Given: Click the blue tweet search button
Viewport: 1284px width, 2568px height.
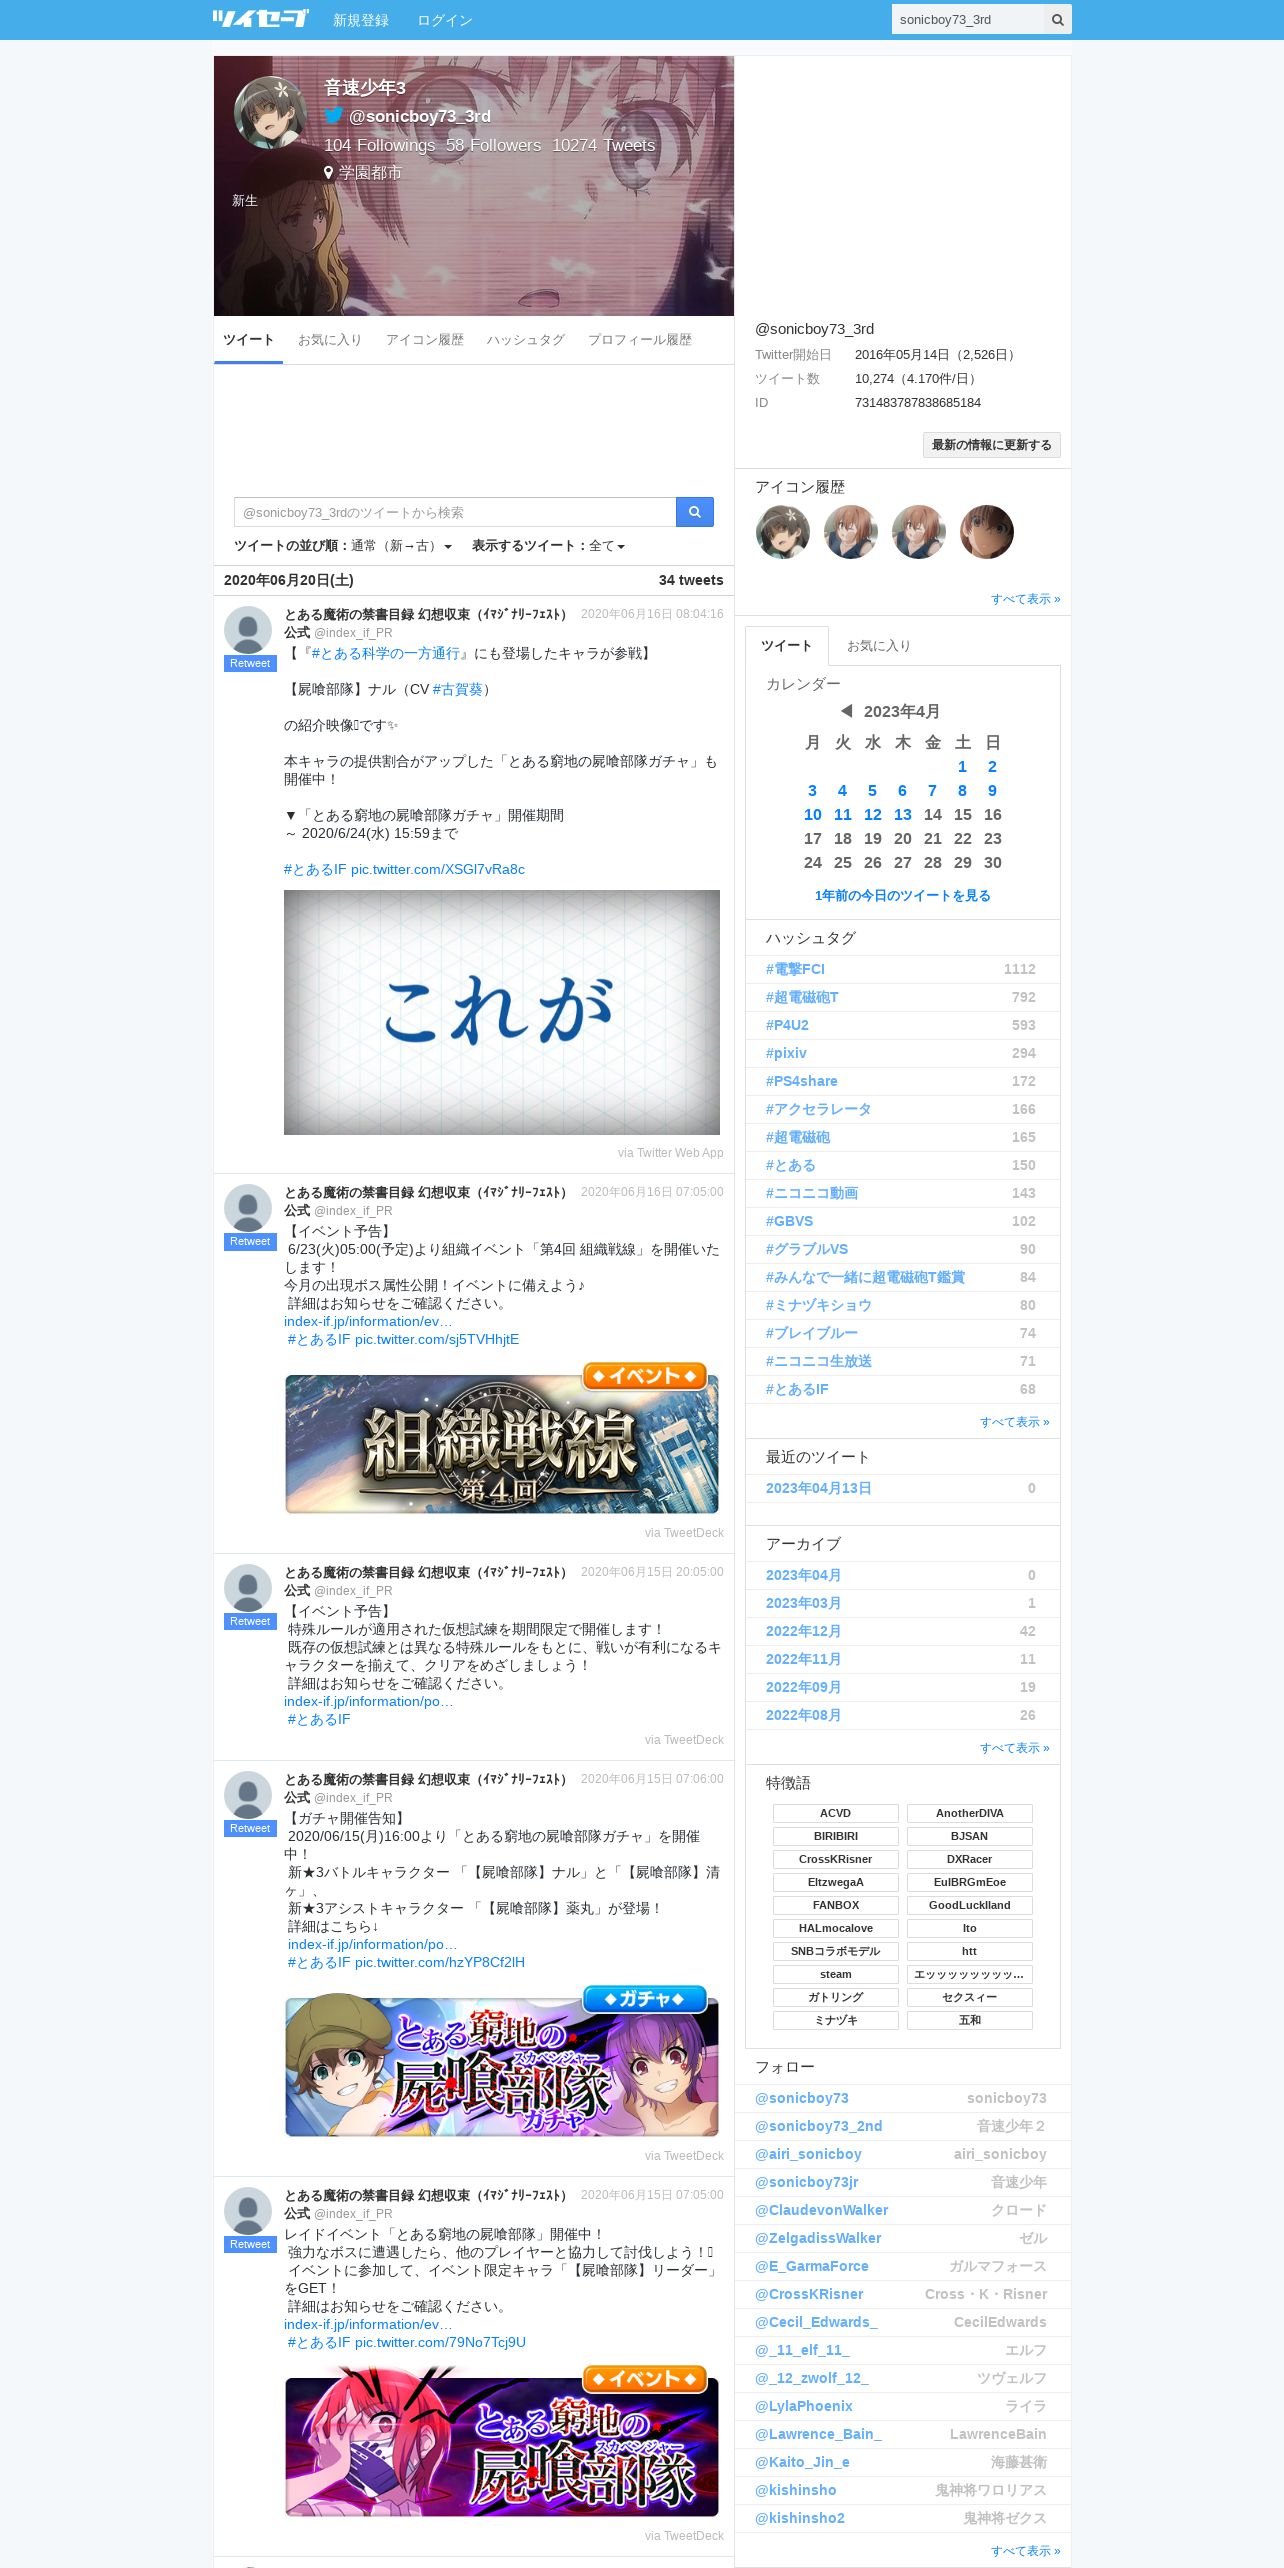Looking at the screenshot, I should (694, 512).
